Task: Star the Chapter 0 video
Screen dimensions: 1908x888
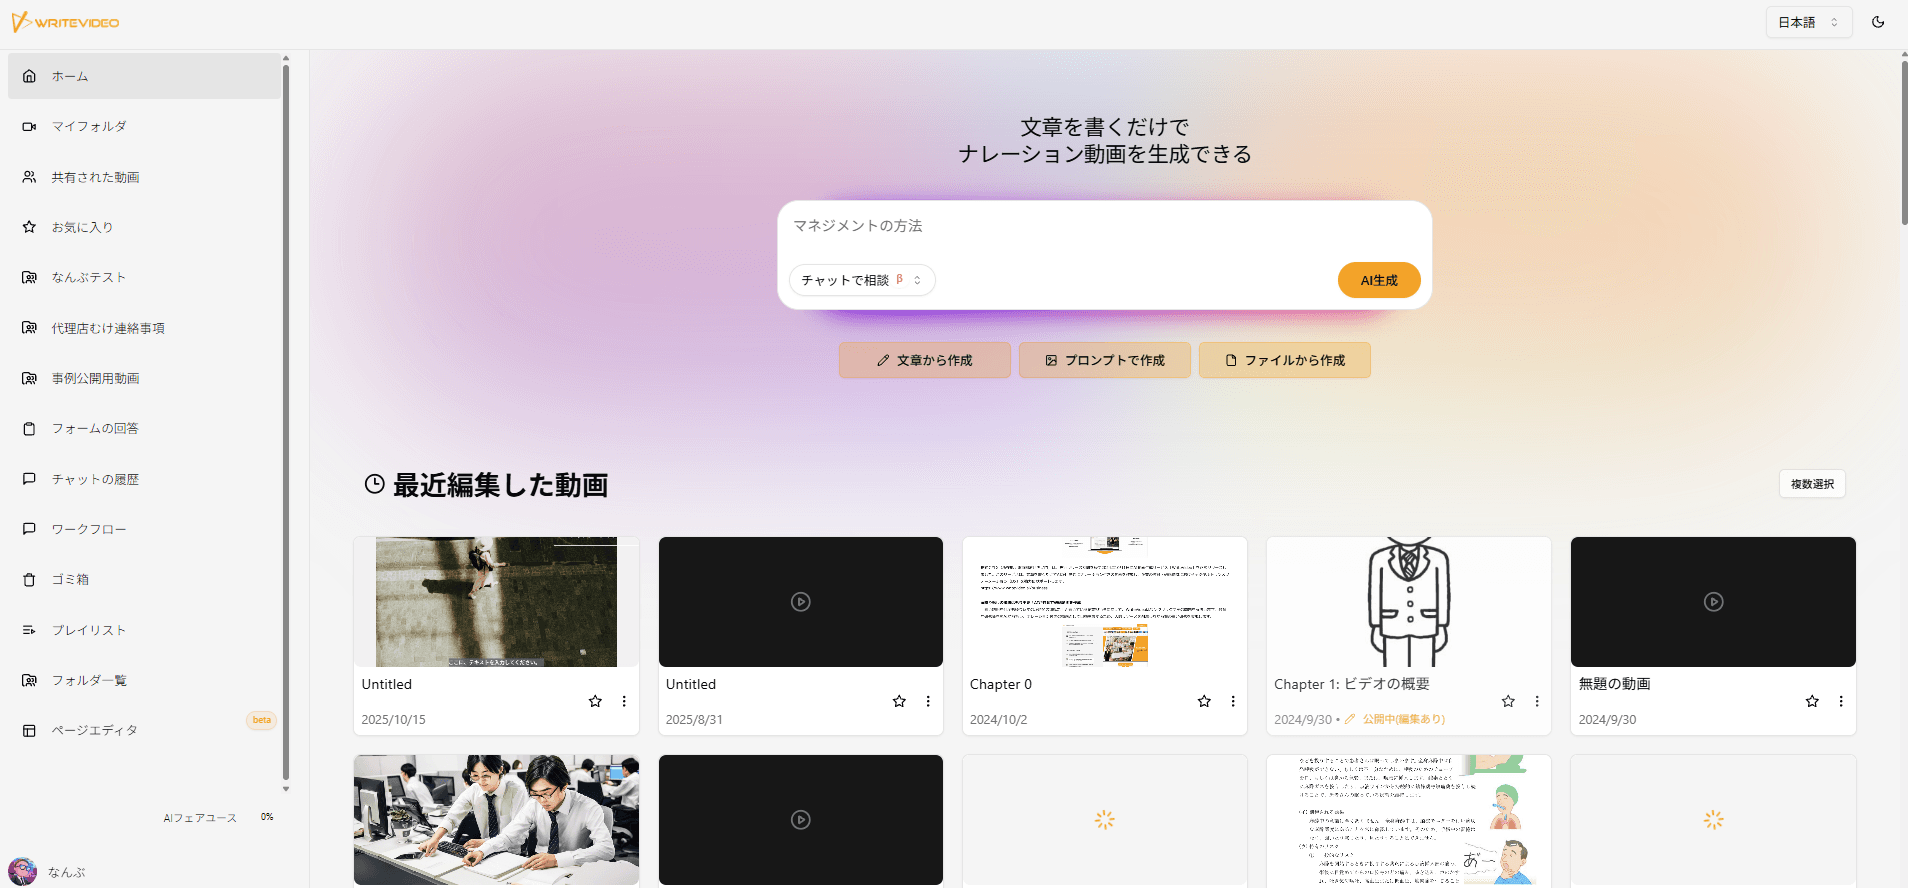Action: coord(1204,701)
